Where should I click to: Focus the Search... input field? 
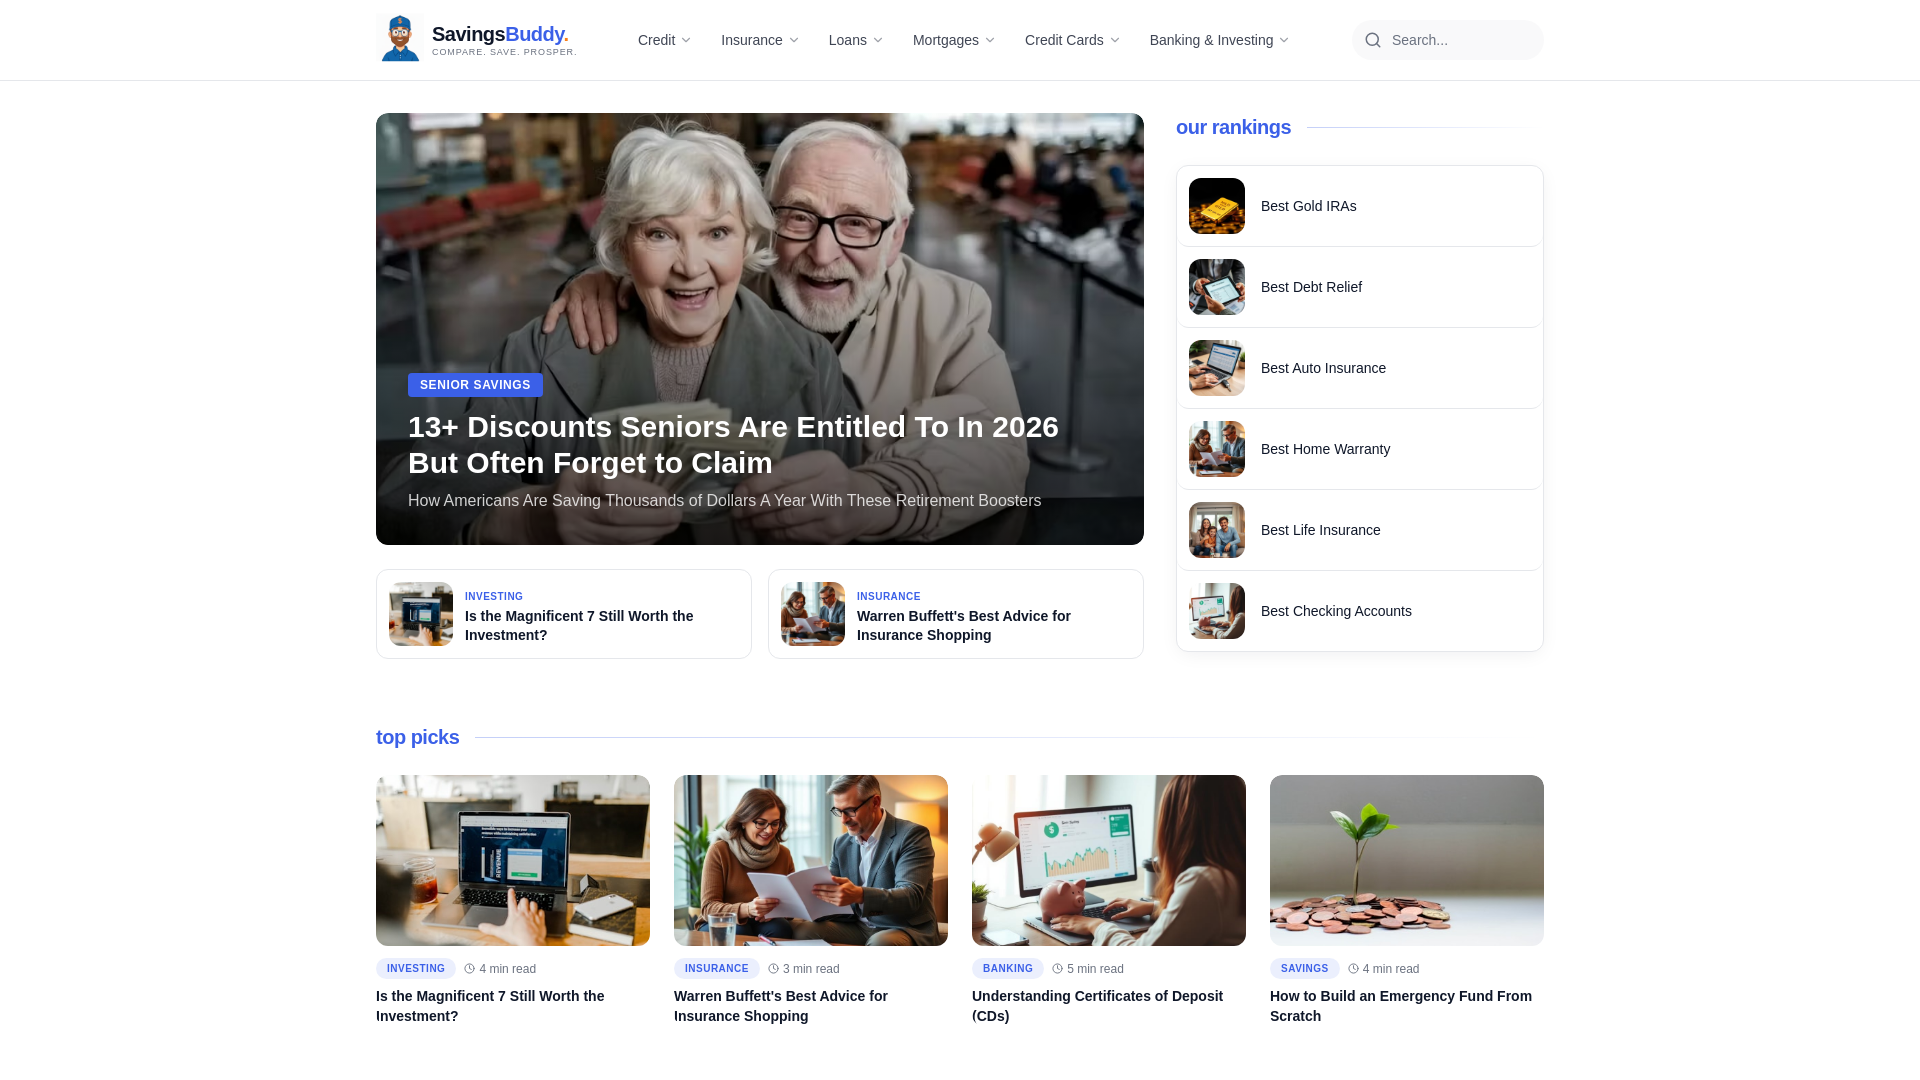(1448, 40)
